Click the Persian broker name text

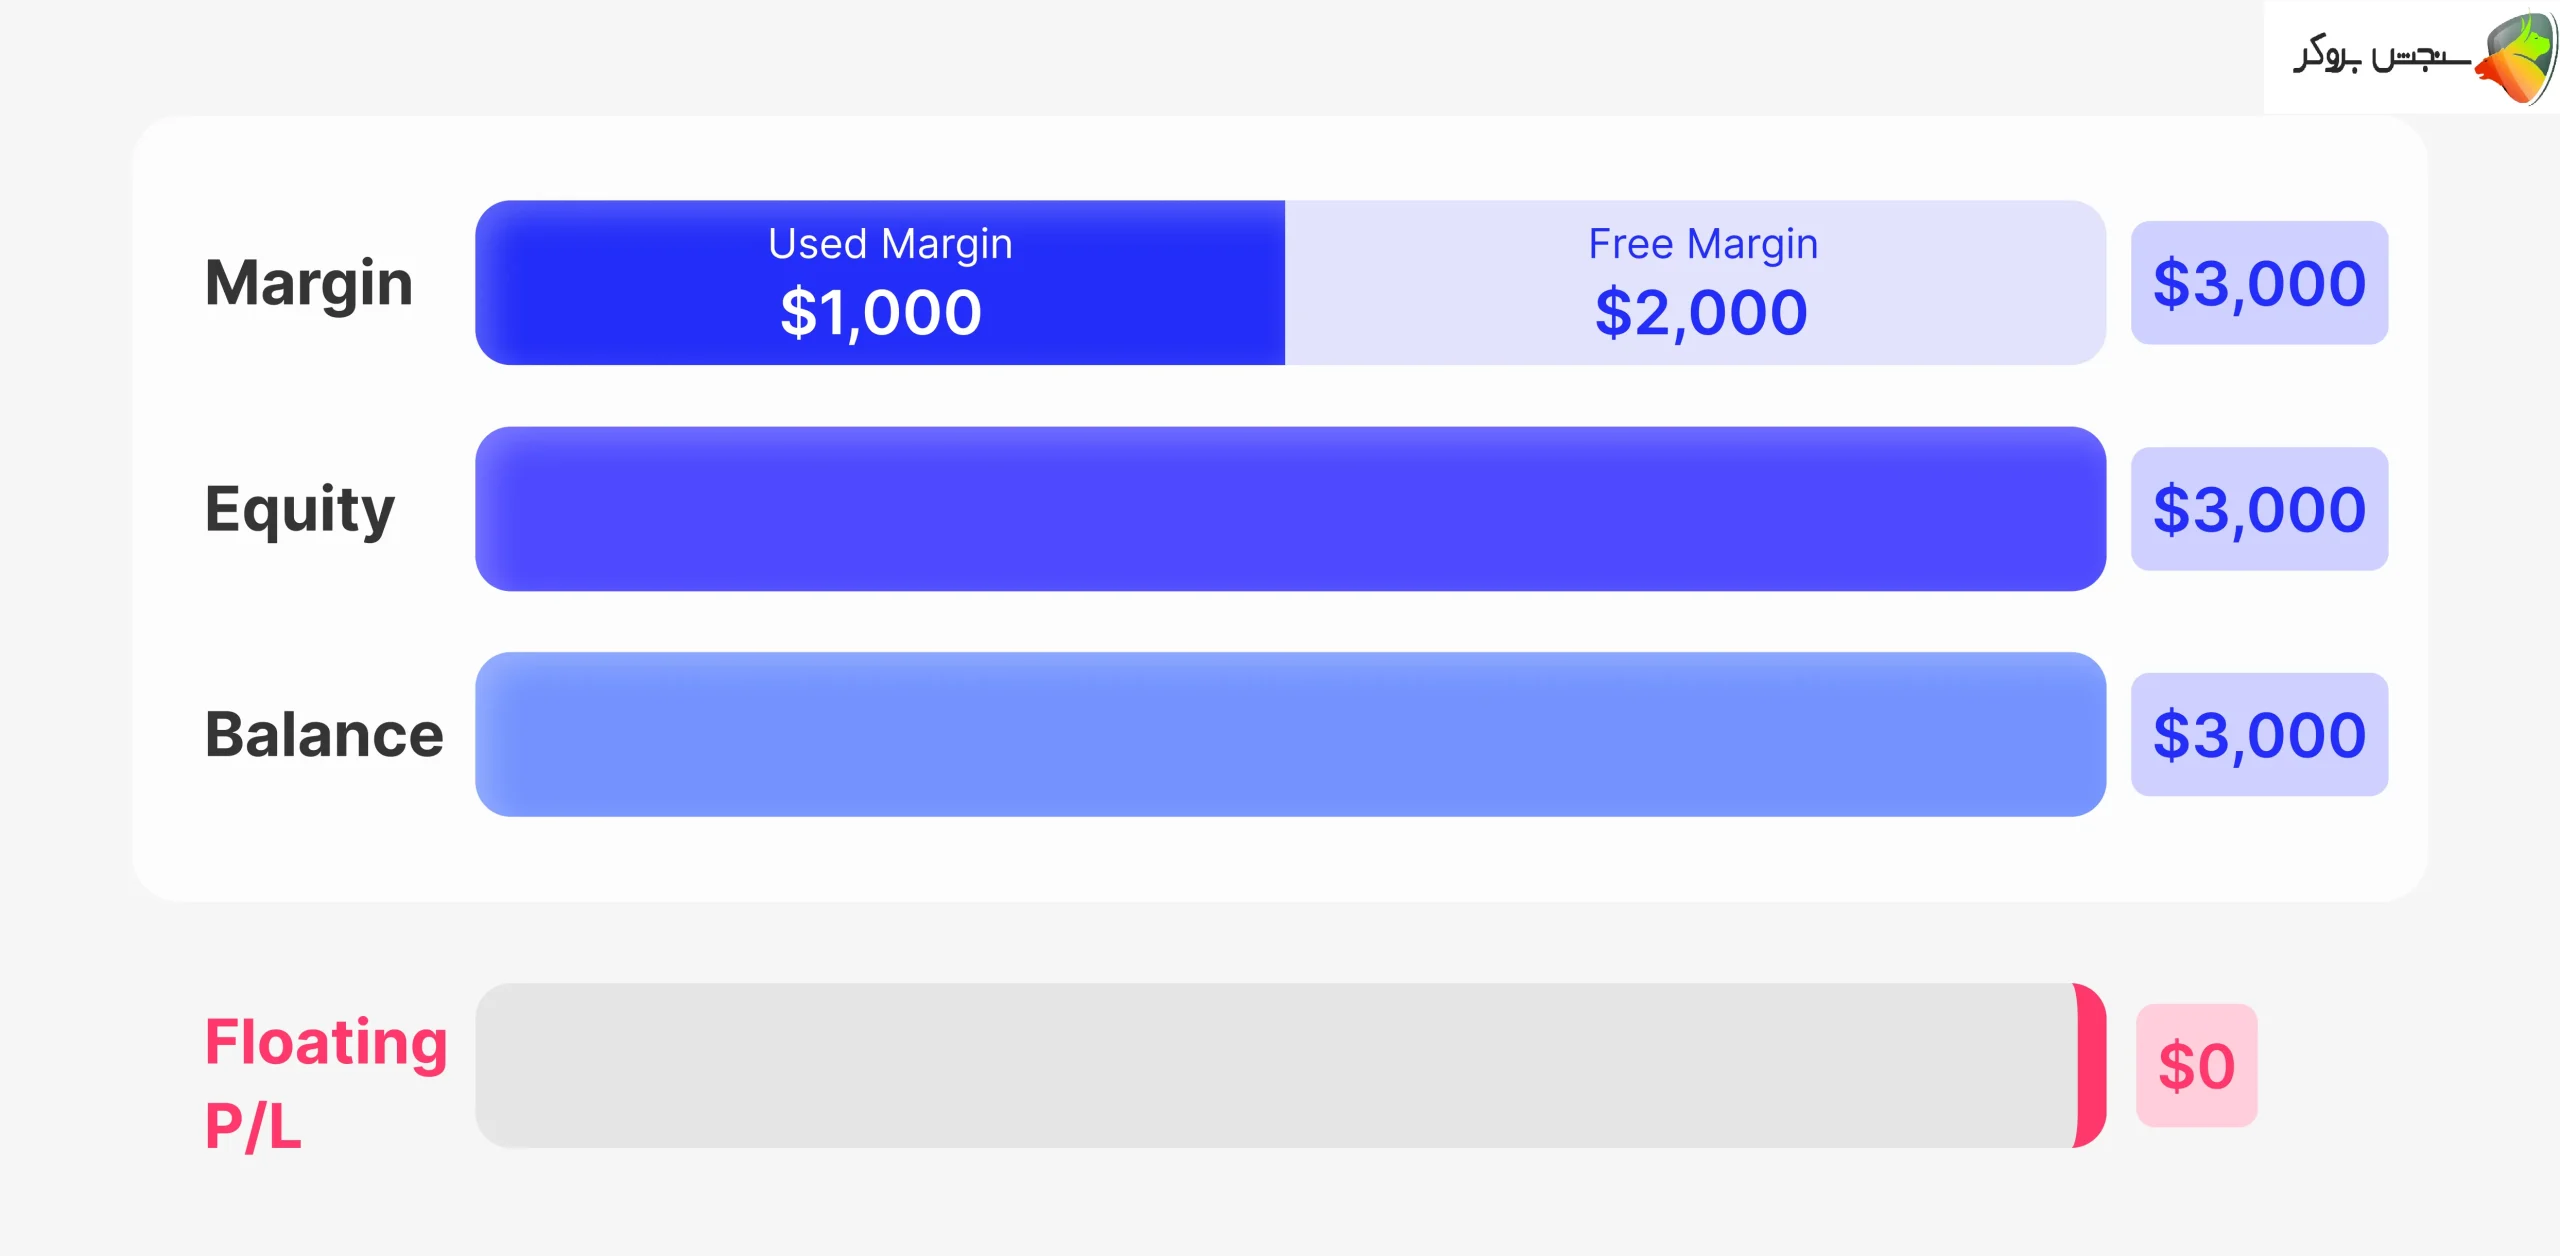point(2381,56)
